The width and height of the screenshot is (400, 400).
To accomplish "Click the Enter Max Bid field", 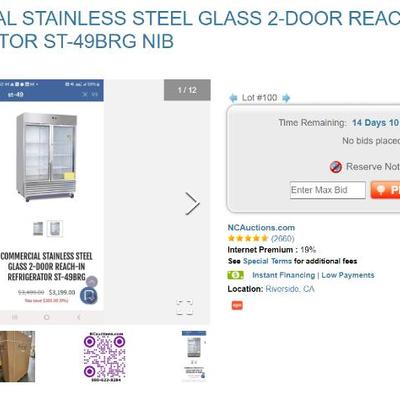I will (328, 190).
